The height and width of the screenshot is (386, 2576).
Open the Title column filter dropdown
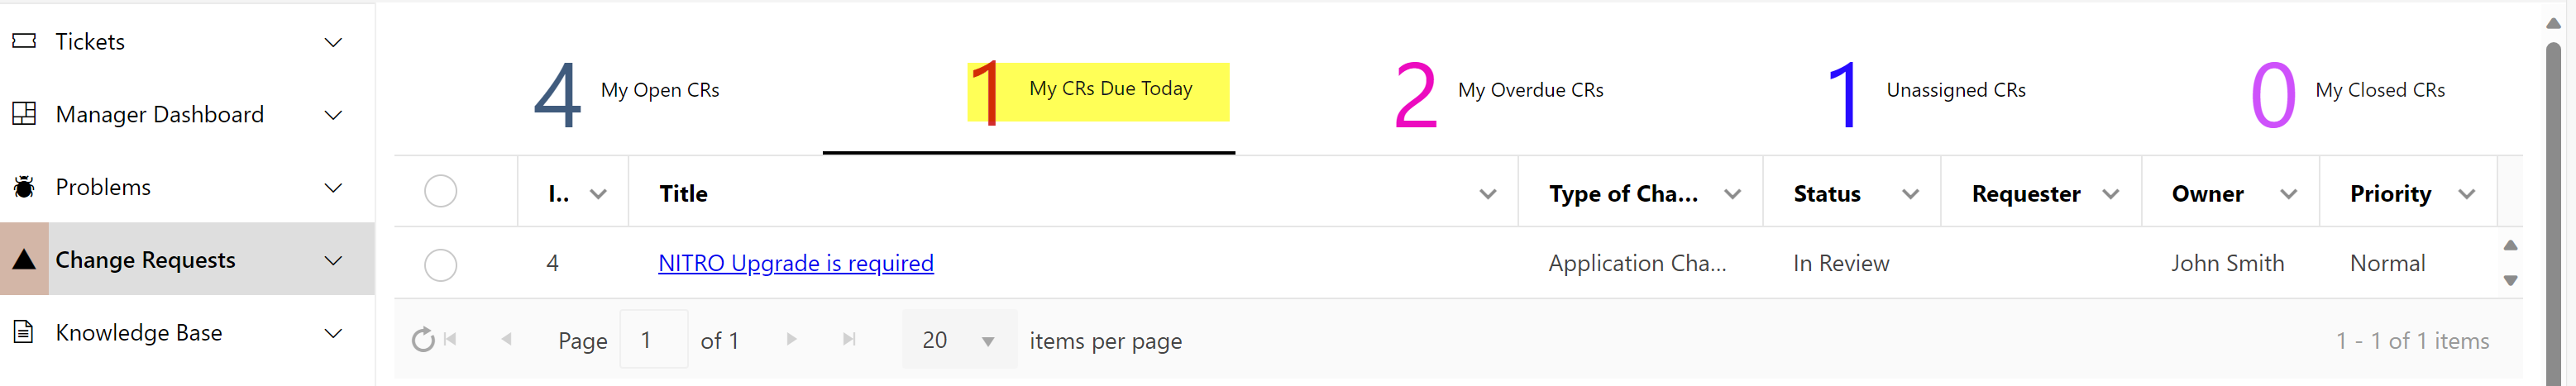pyautogui.click(x=1487, y=194)
